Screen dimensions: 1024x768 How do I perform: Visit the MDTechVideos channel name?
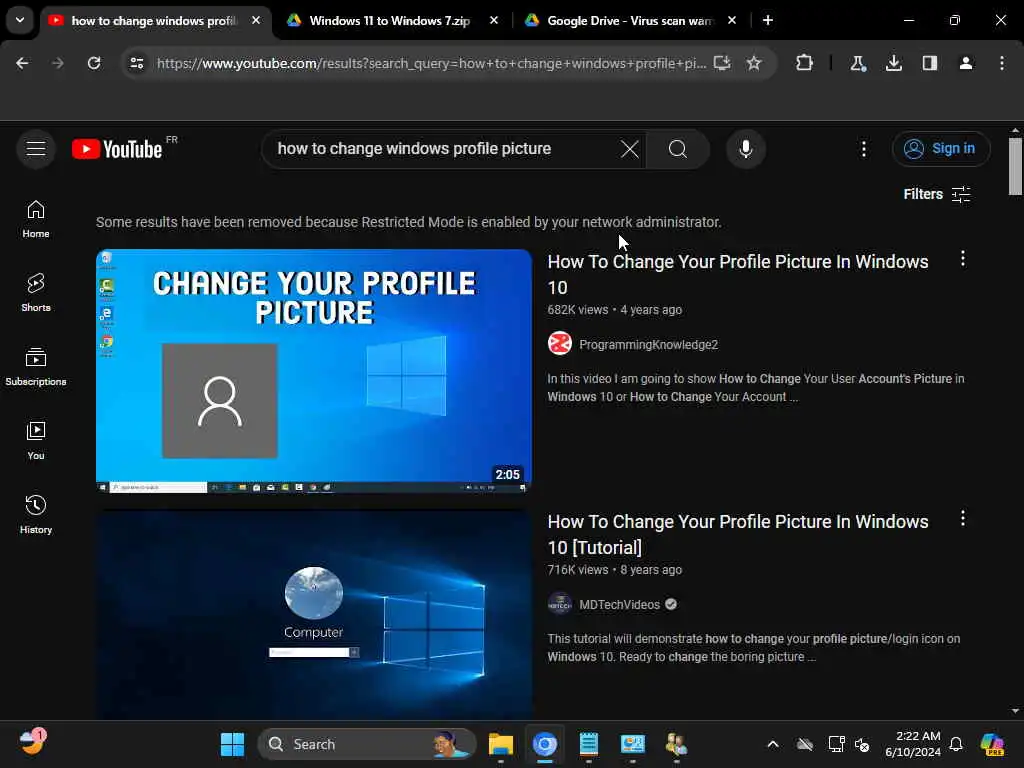click(x=619, y=605)
